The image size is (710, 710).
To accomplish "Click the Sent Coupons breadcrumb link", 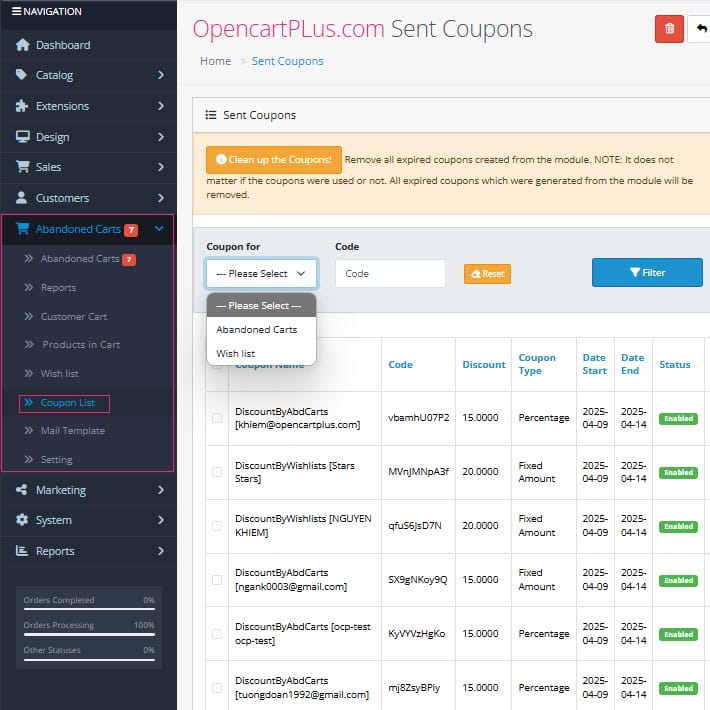I will [x=288, y=61].
